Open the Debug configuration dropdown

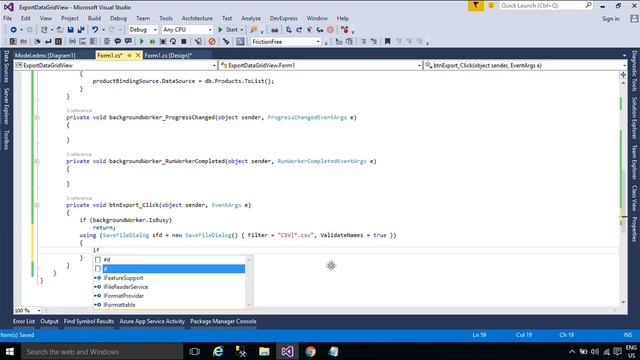pos(143,30)
